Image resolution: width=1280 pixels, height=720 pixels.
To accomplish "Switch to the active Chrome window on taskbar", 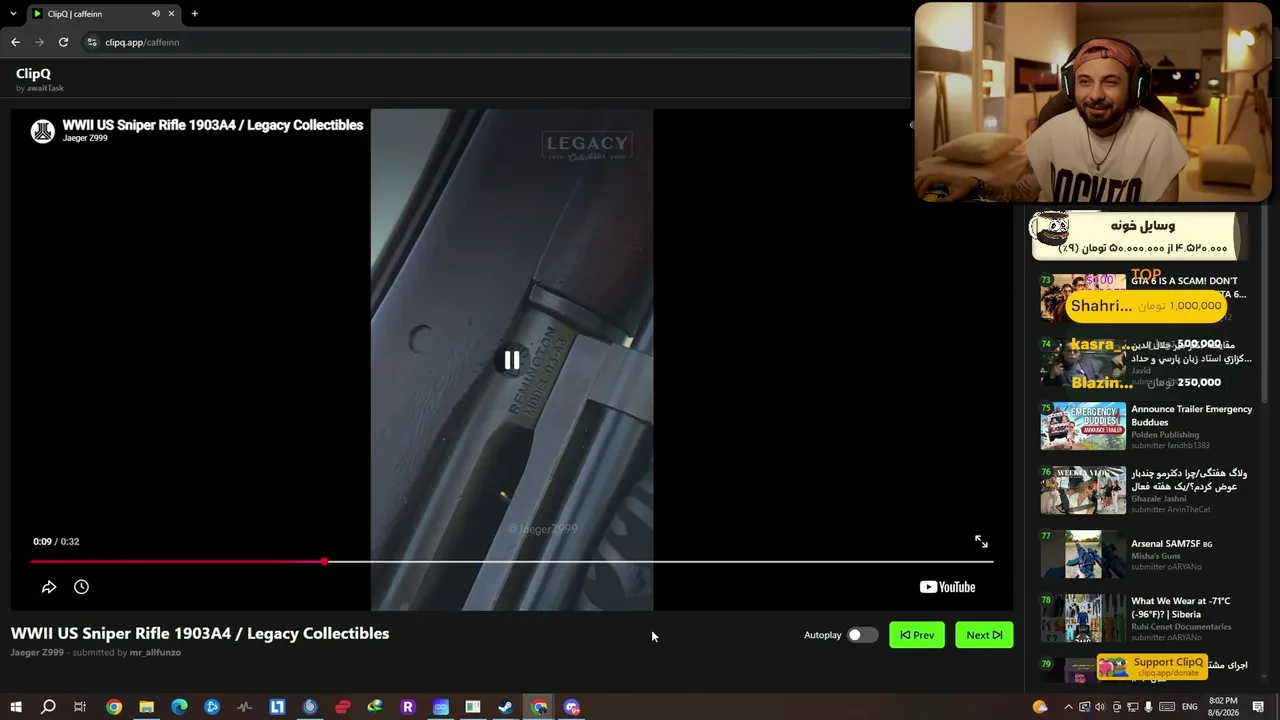I will (539, 707).
